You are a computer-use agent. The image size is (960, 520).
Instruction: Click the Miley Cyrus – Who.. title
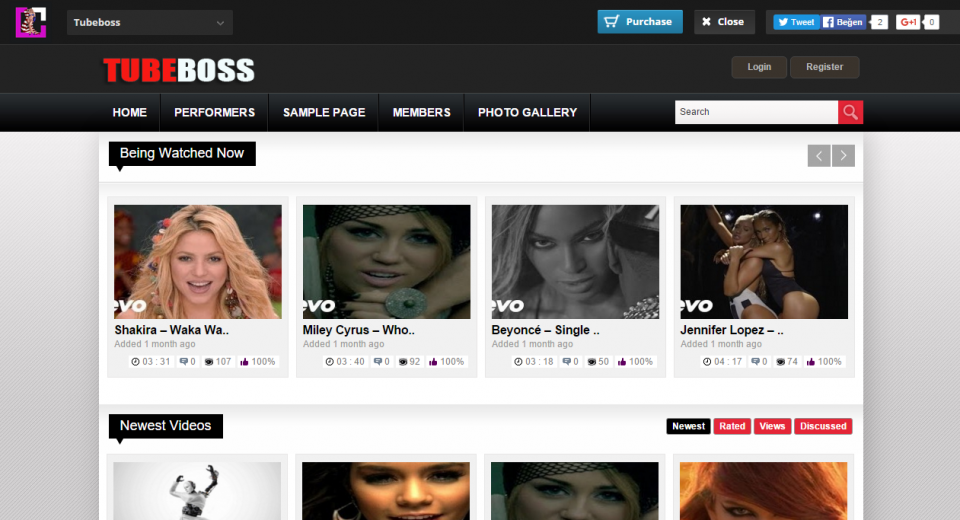point(359,330)
